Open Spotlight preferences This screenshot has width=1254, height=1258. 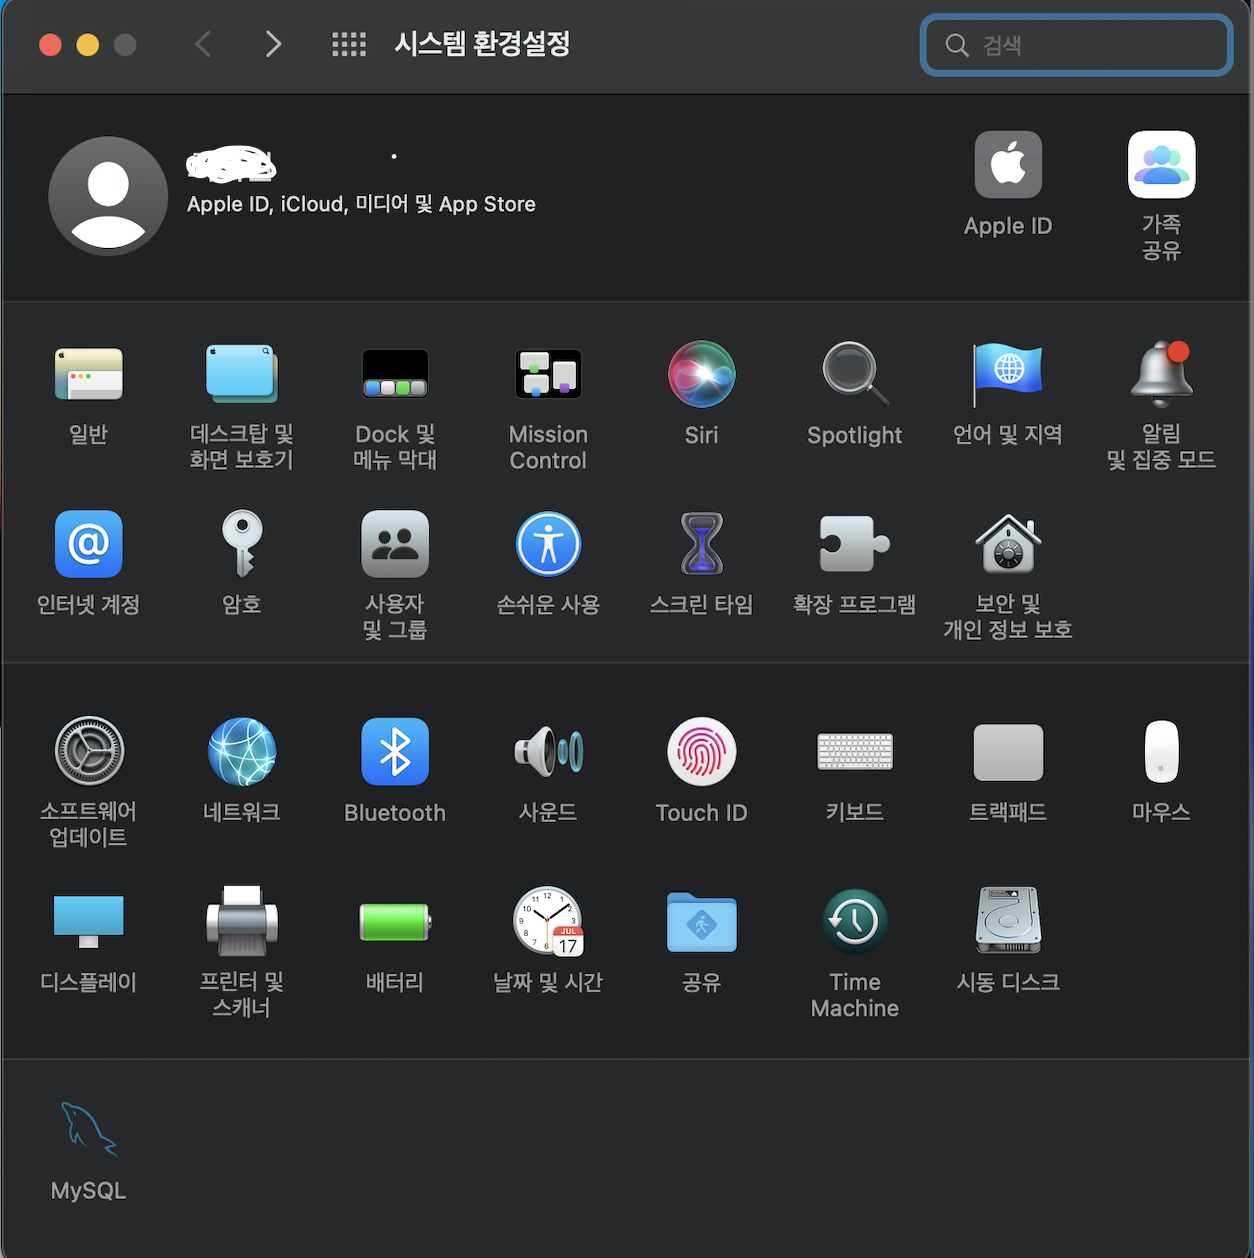click(855, 375)
